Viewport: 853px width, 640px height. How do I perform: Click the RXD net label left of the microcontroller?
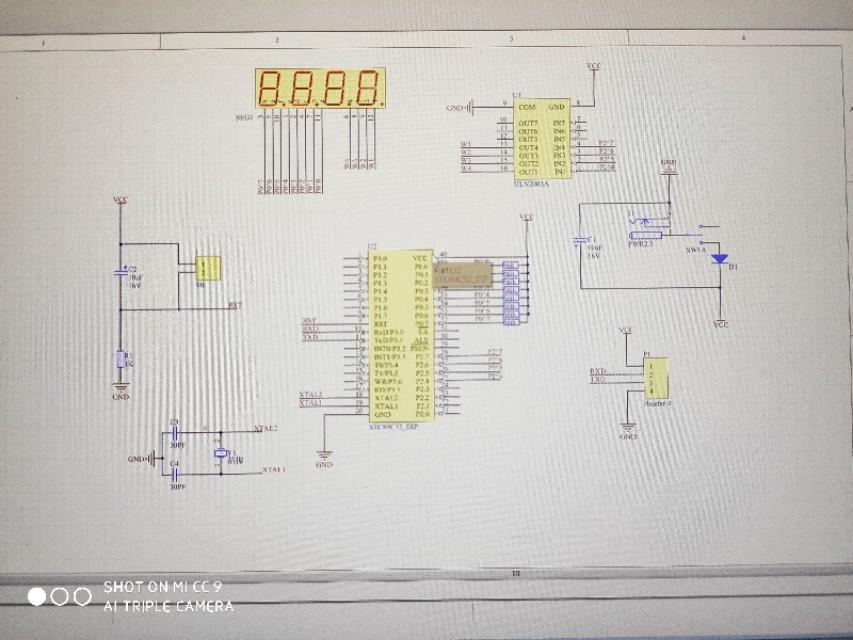point(310,329)
